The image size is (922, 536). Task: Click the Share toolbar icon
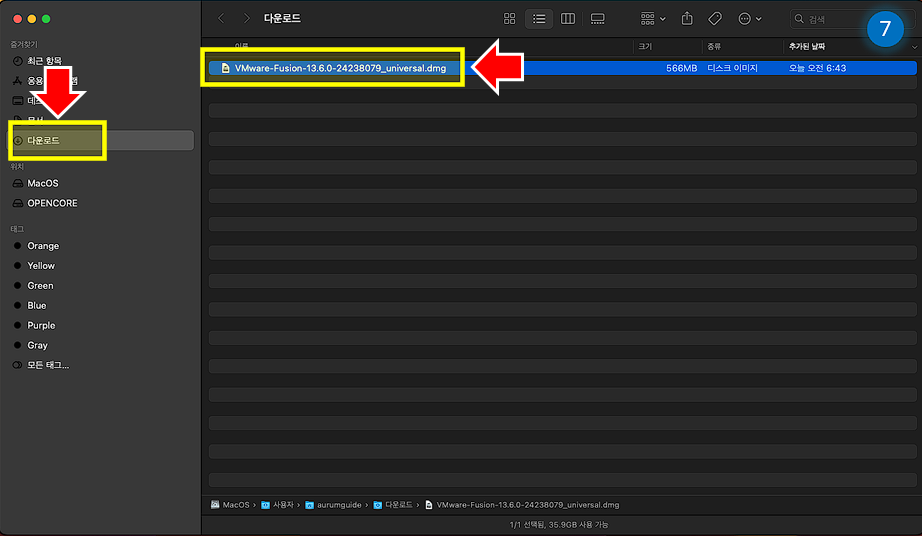pyautogui.click(x=687, y=19)
